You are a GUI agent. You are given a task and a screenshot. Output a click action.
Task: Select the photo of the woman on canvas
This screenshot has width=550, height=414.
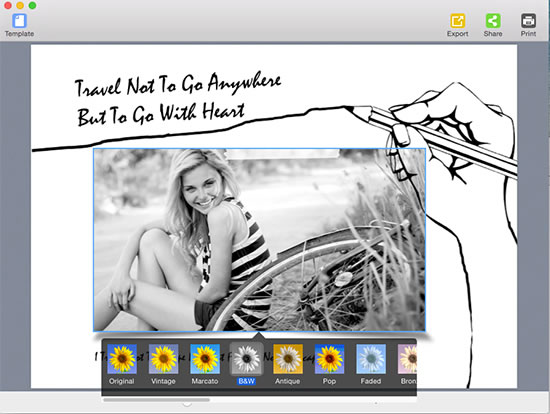[x=259, y=240]
